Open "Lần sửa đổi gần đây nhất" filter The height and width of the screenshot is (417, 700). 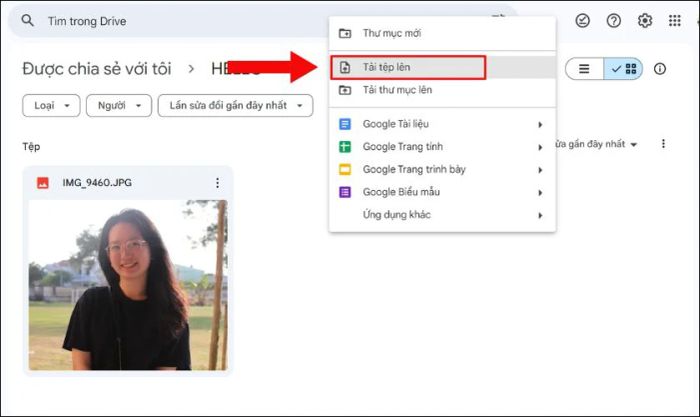235,106
